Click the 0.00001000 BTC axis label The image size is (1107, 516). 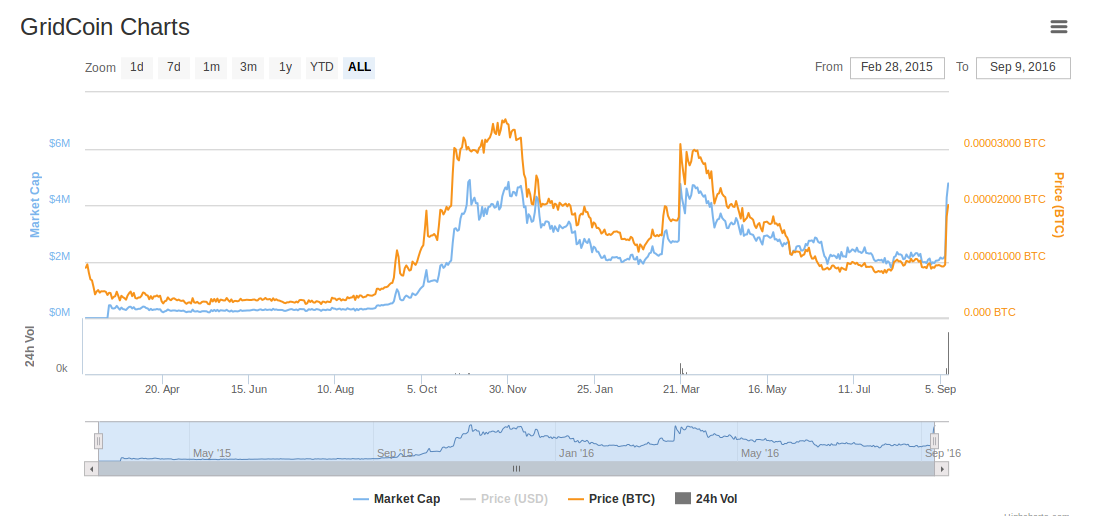click(1005, 256)
